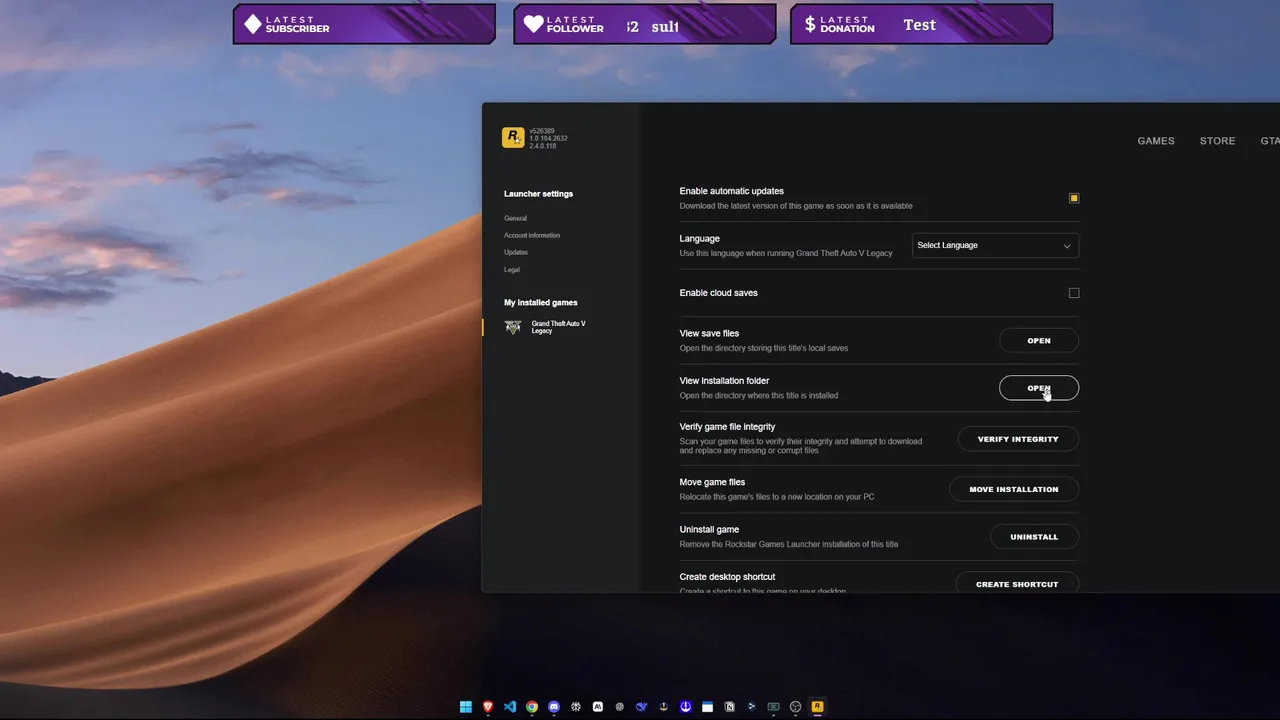
Task: Open Discord from the taskbar
Action: click(554, 707)
